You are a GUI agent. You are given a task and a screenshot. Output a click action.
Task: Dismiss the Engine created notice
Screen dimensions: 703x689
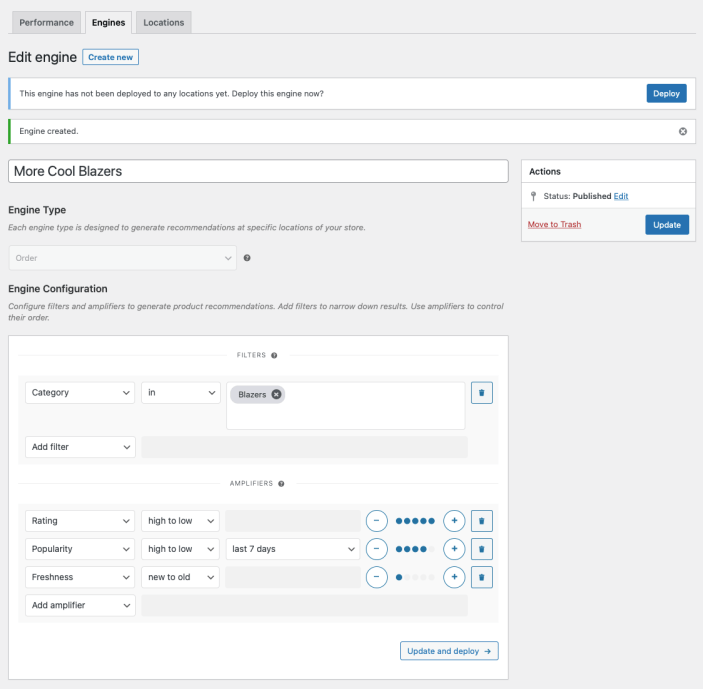point(682,131)
